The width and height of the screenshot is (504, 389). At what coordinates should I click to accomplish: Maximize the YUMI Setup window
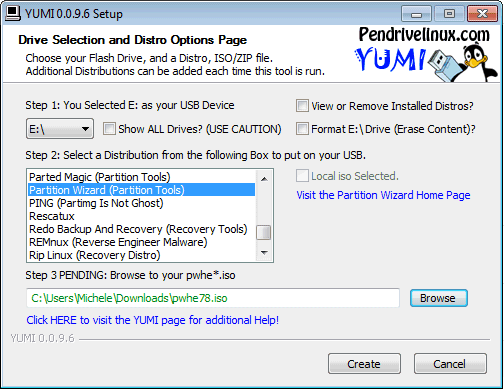click(449, 14)
